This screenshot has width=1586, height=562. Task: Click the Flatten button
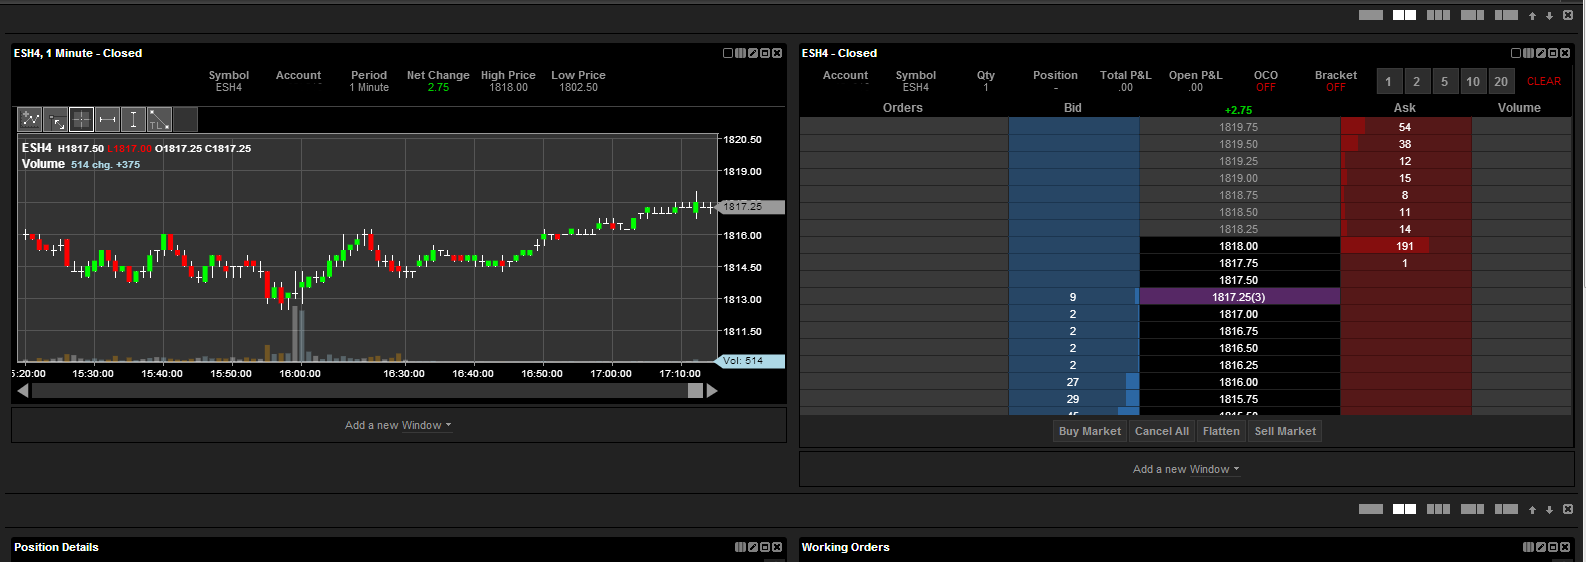pos(1221,431)
